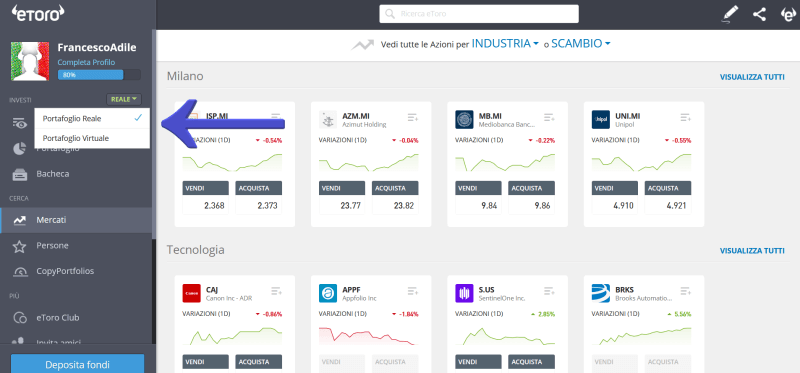Click the Brooks Automation logo
This screenshot has height=373, width=800.
click(x=601, y=293)
